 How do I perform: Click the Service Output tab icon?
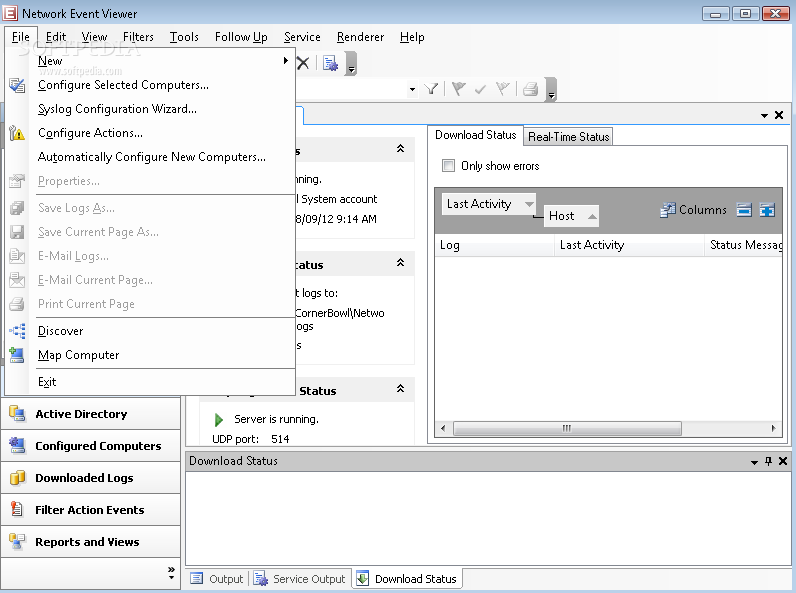click(261, 579)
